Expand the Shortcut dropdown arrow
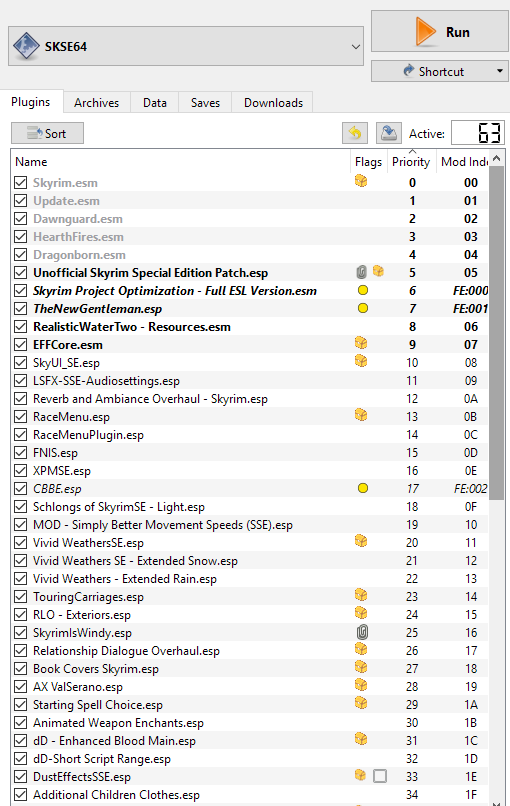This screenshot has height=806, width=510. tap(500, 71)
